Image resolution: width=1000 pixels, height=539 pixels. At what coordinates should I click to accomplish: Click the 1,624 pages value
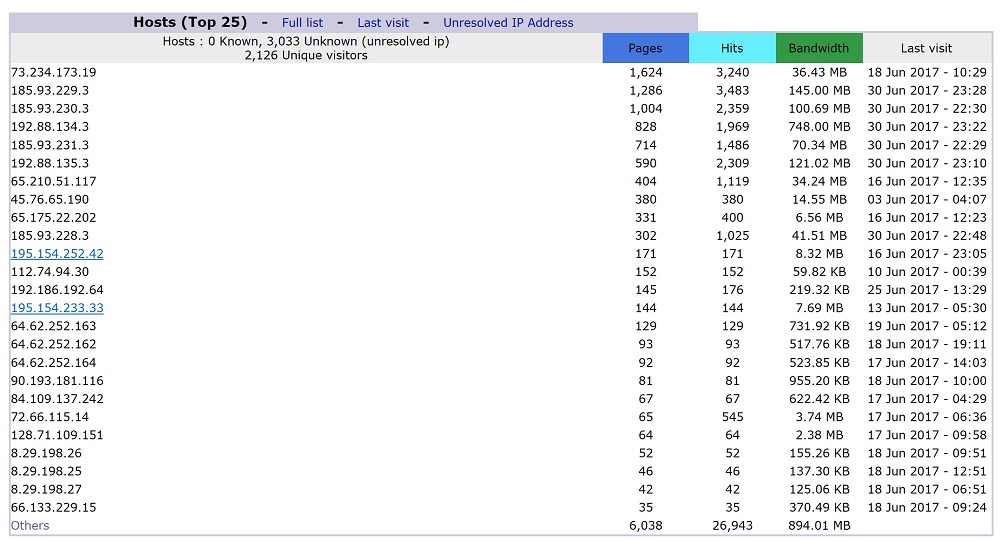pos(645,73)
